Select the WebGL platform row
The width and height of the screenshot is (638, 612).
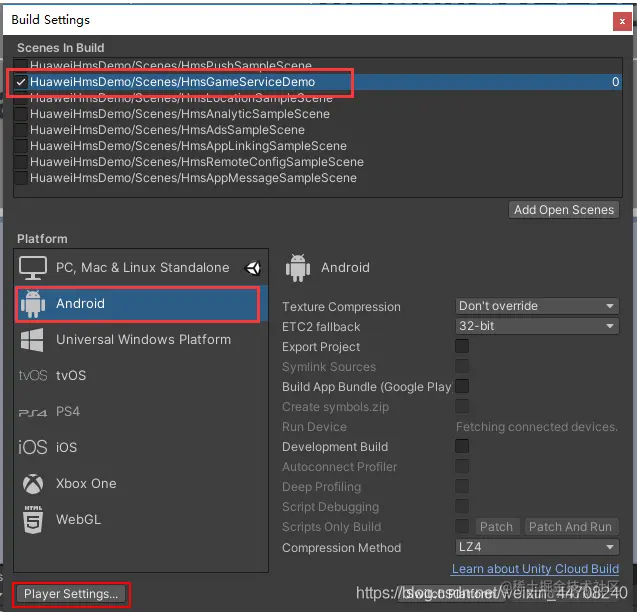pyautogui.click(x=141, y=520)
